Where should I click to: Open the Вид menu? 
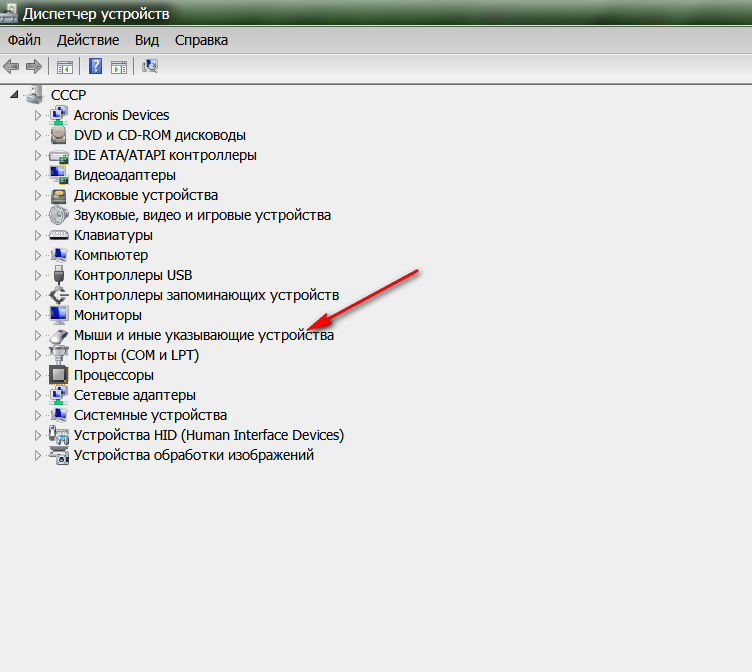147,40
